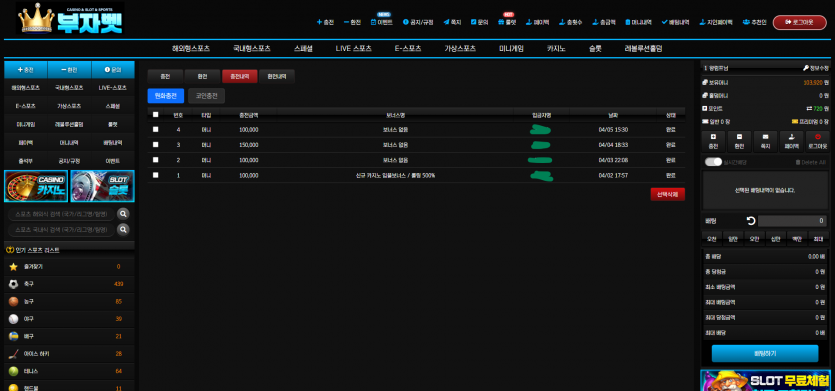This screenshot has width=835, height=391.
Task: Tick the checkbox for row number 1
Action: [x=155, y=175]
